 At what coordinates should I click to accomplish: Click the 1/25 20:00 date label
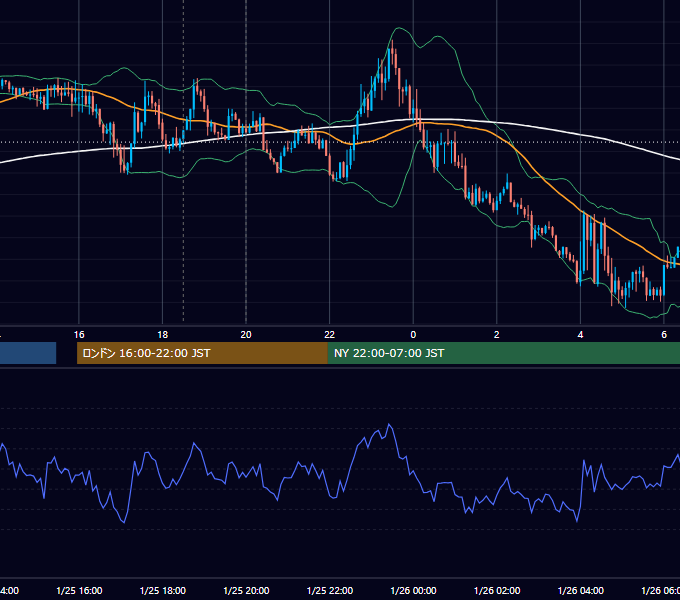[x=246, y=590]
